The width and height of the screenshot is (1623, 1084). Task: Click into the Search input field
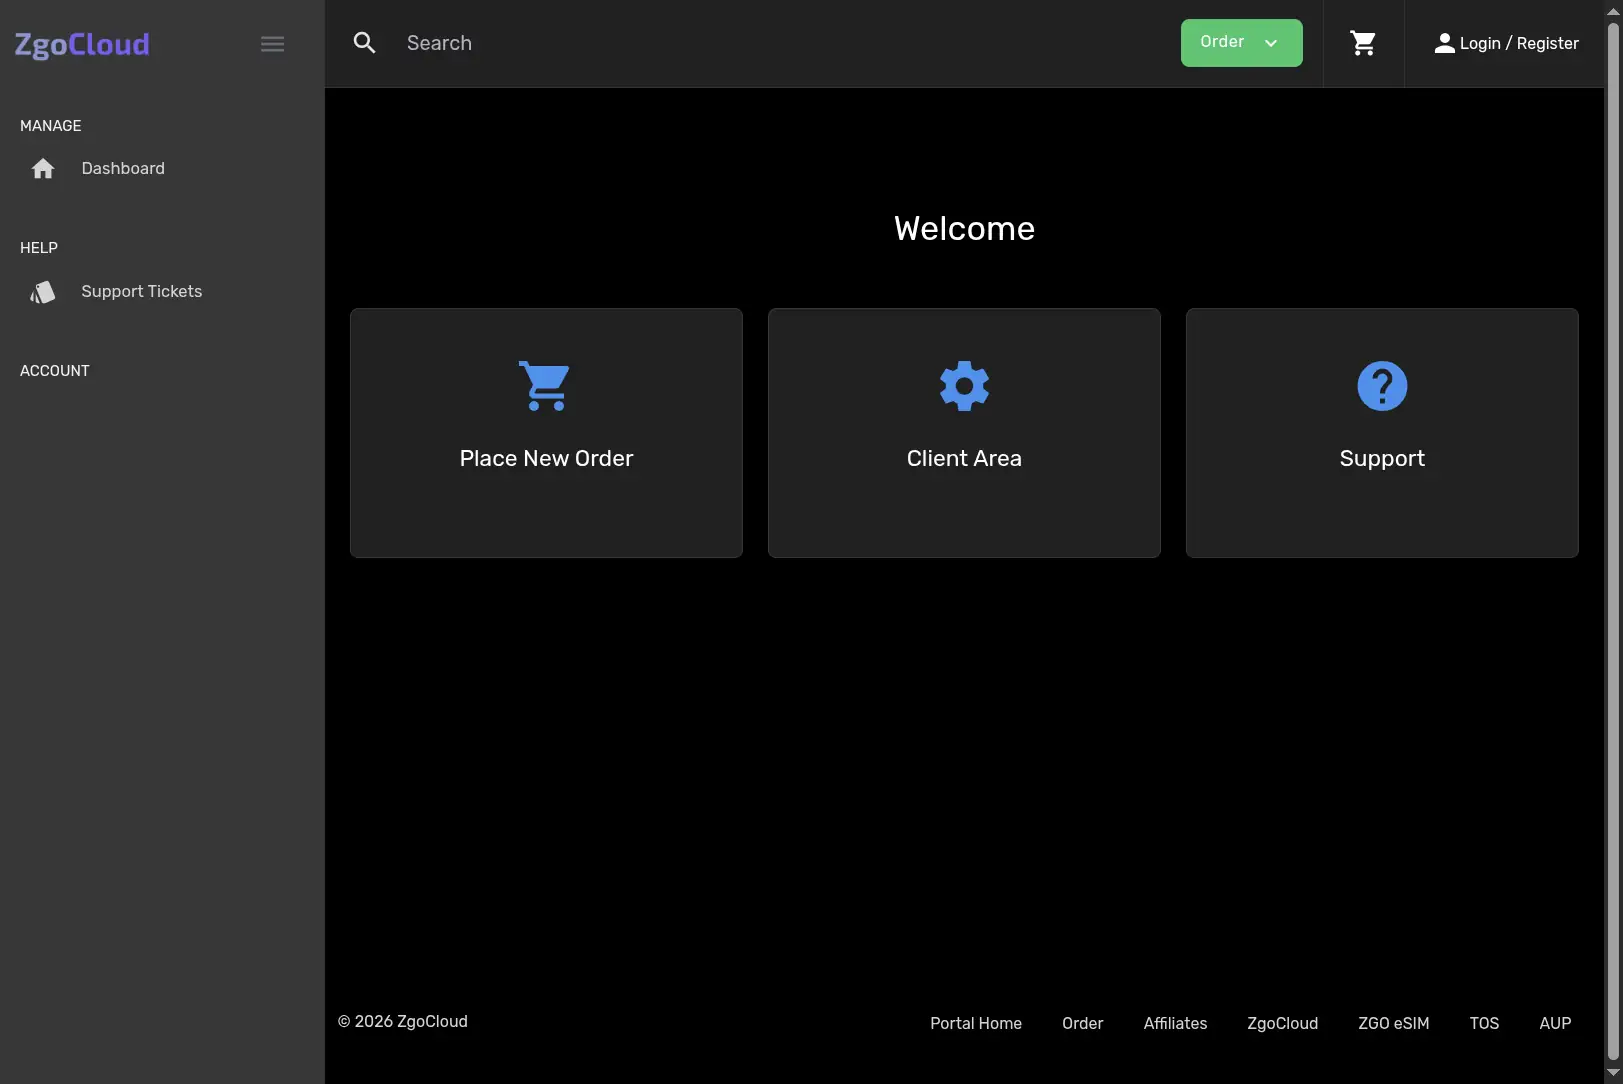pos(780,43)
